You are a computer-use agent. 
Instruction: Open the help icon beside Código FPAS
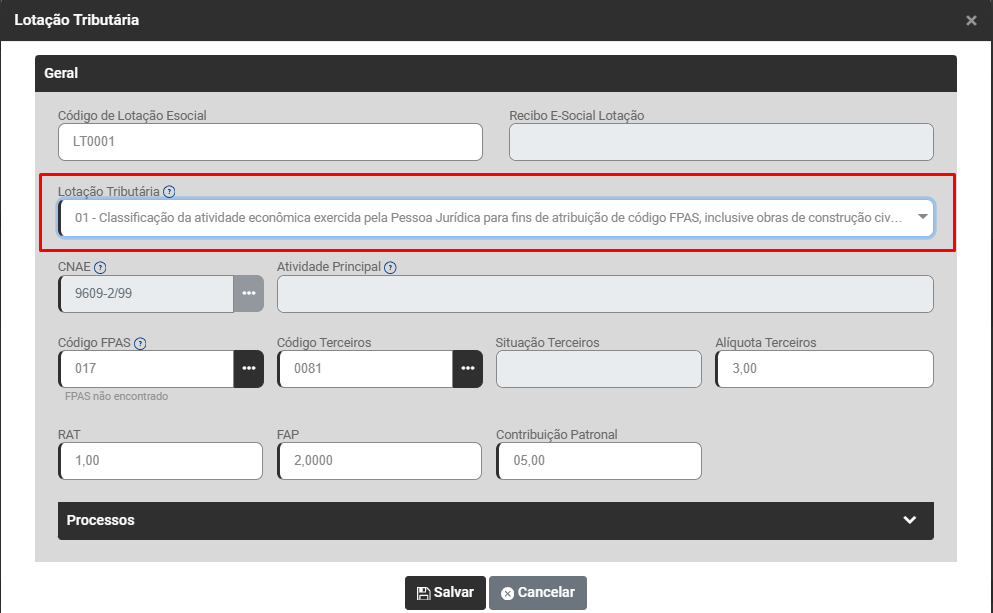140,343
